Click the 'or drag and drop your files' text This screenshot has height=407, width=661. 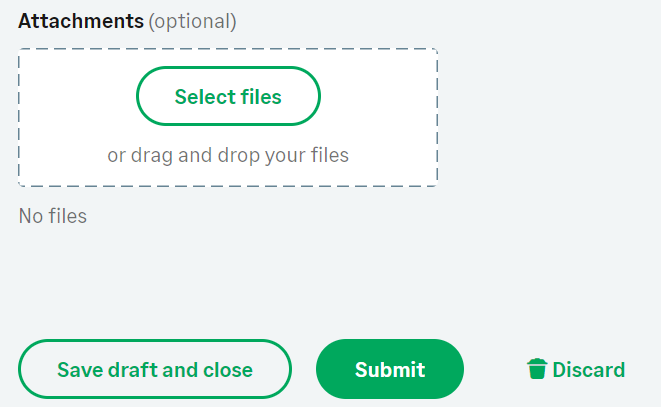click(x=228, y=155)
